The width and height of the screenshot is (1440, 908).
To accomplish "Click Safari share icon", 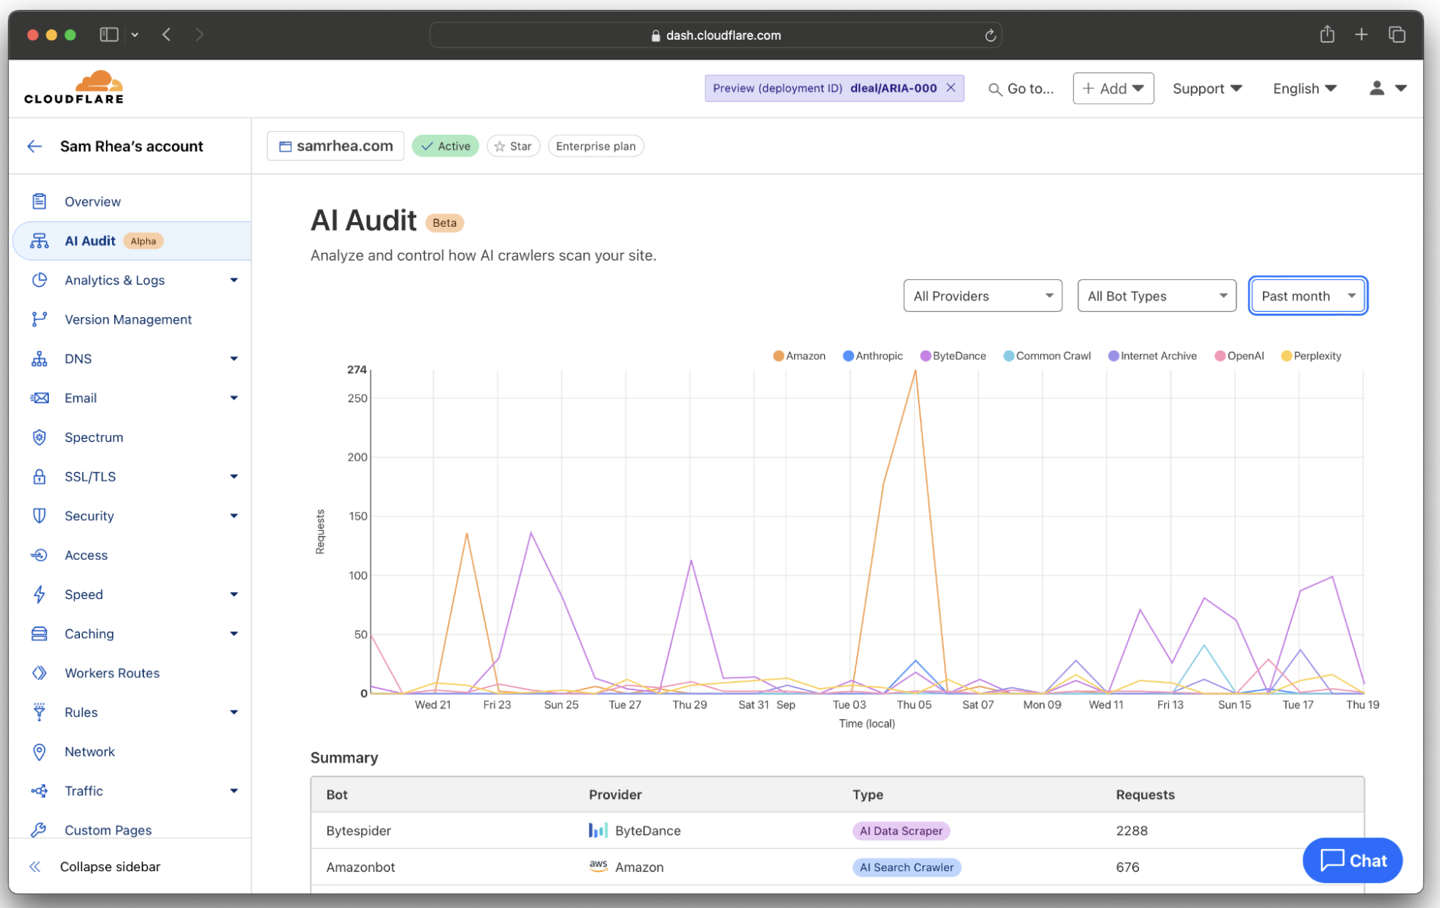I will coord(1327,34).
